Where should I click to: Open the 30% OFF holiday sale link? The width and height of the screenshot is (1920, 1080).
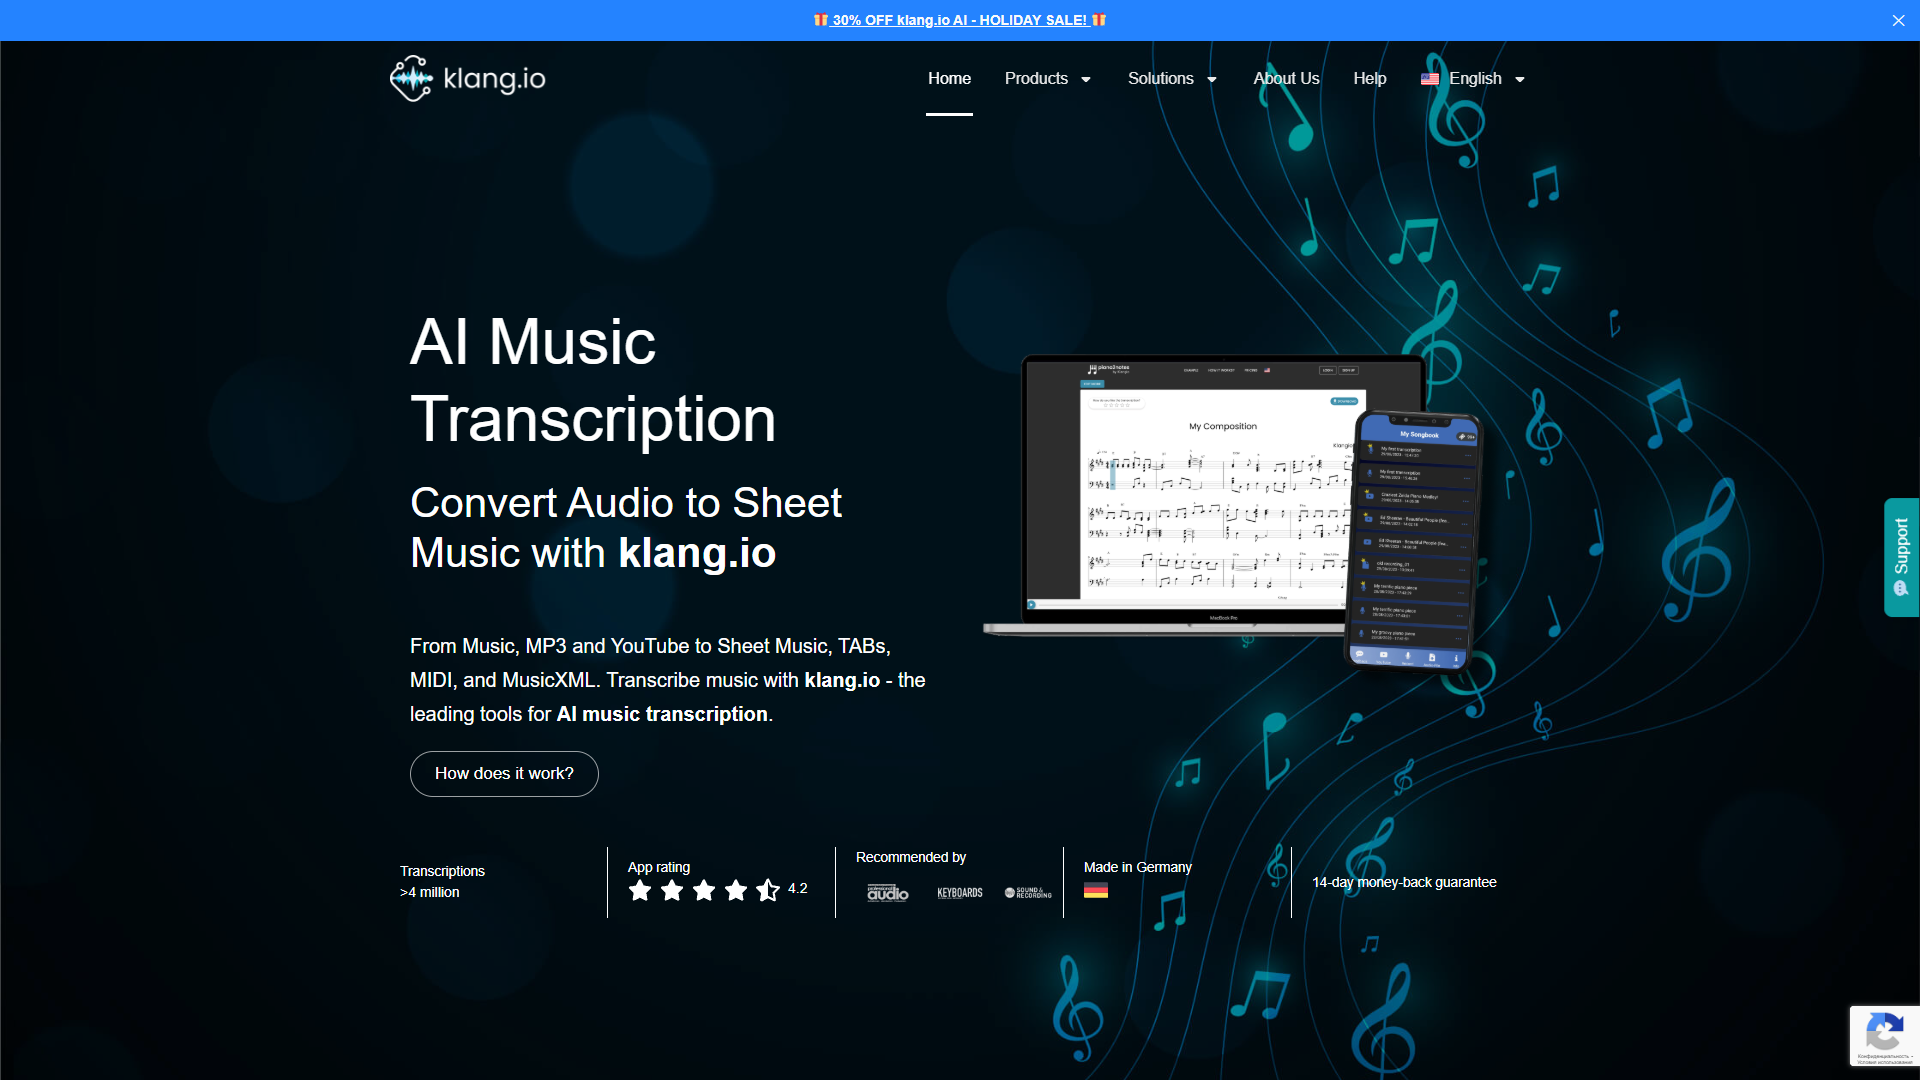tap(960, 20)
